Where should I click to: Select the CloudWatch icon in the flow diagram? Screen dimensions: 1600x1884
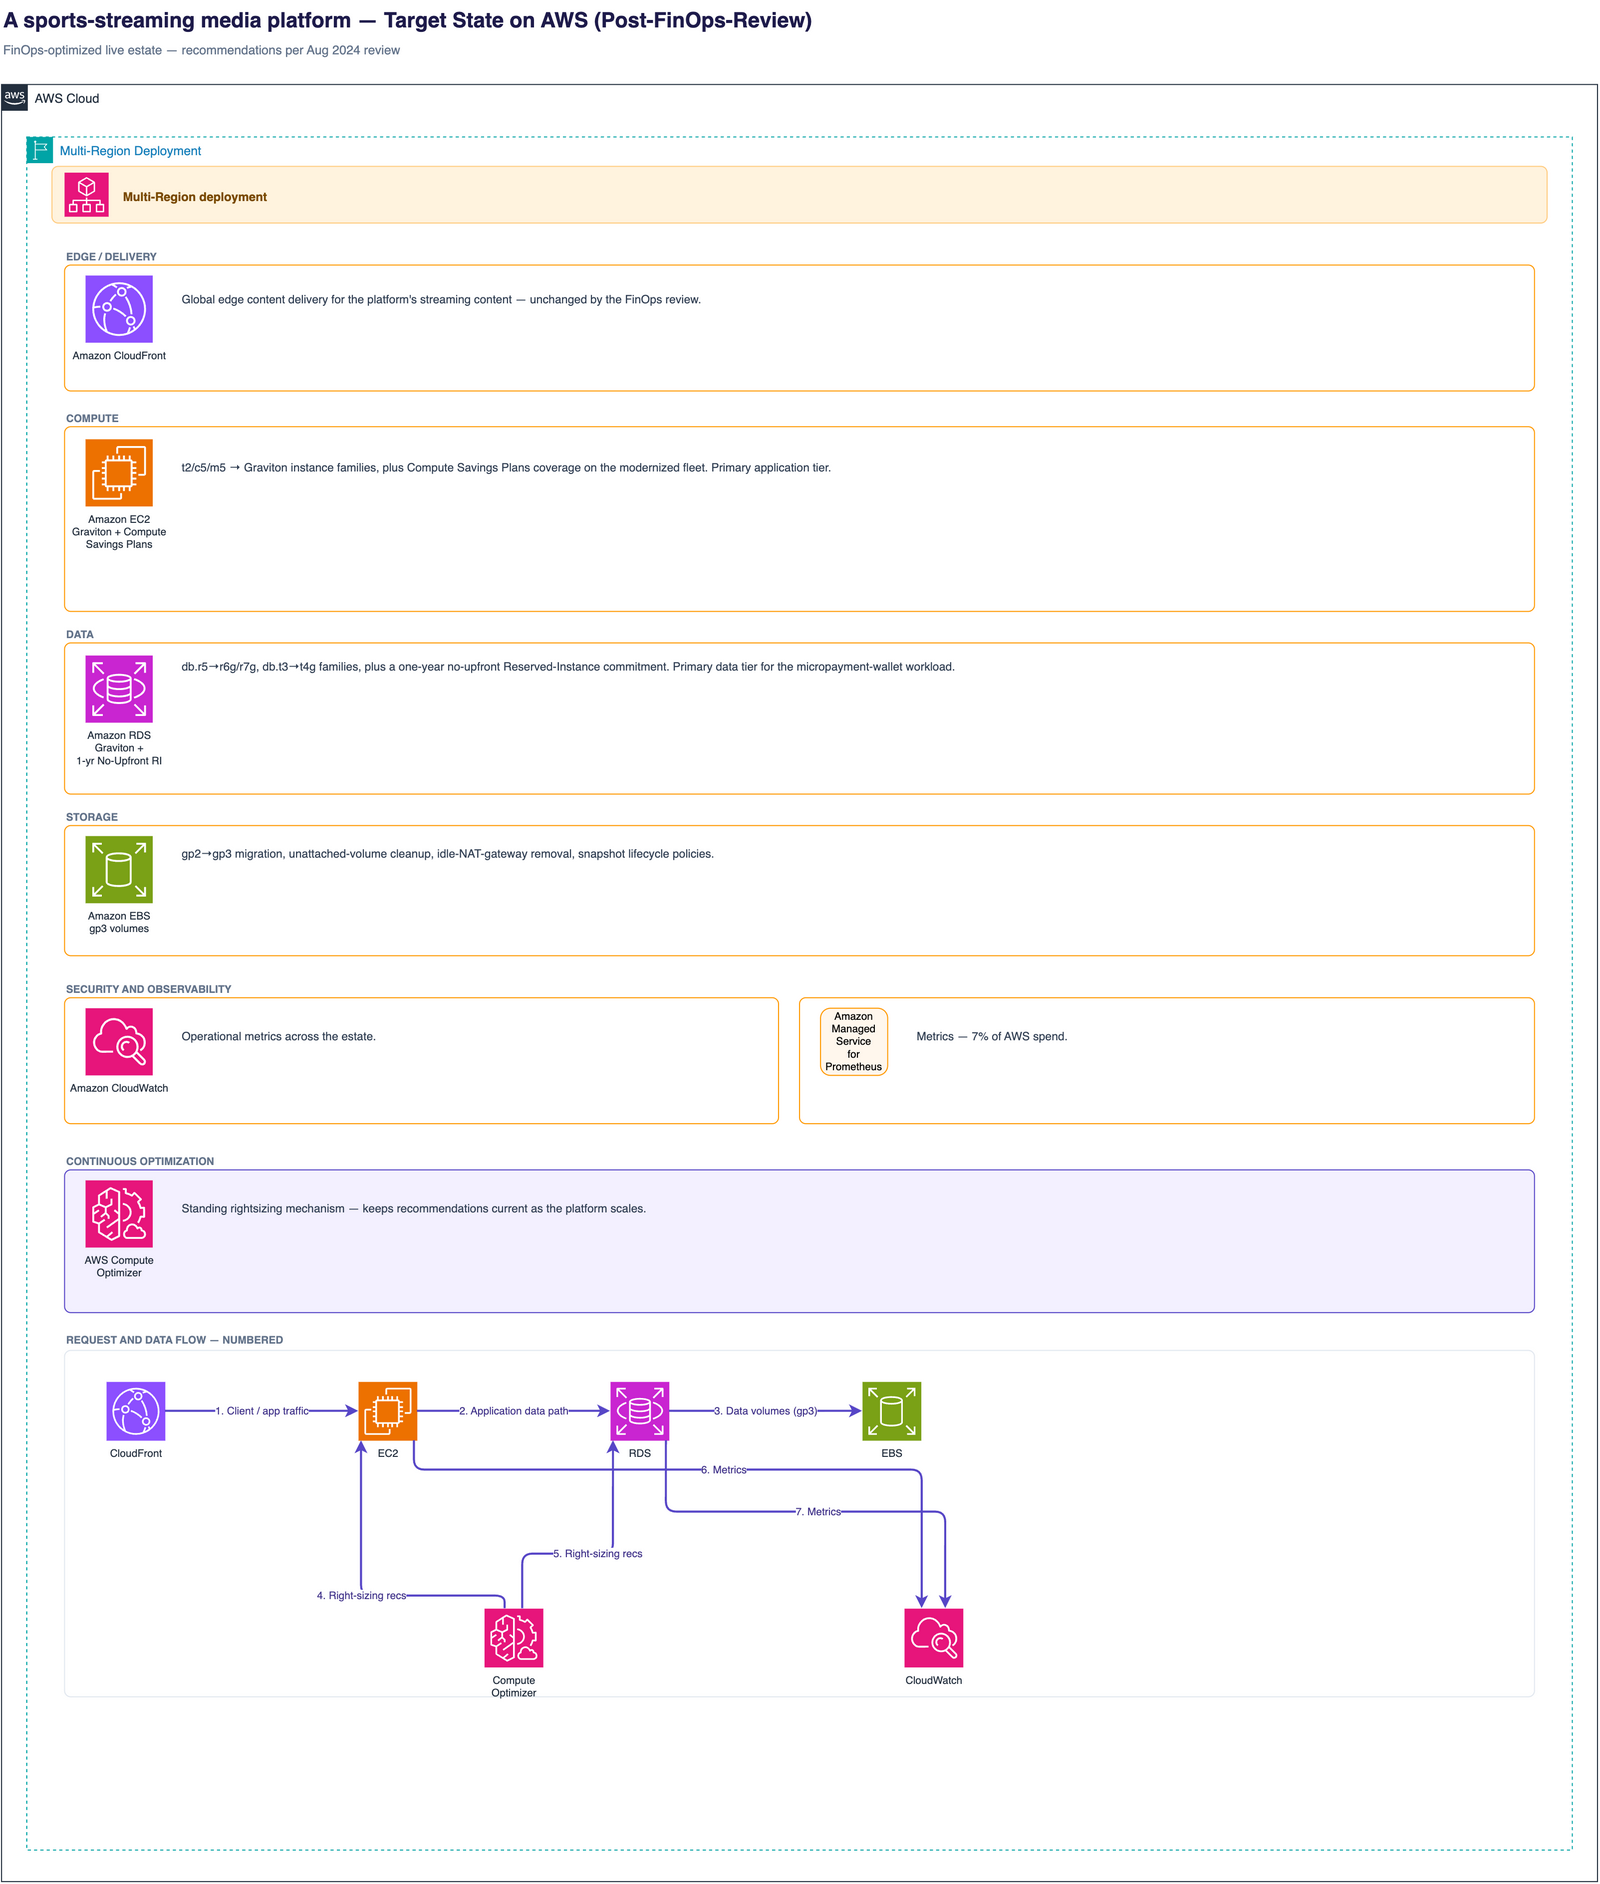point(934,1638)
